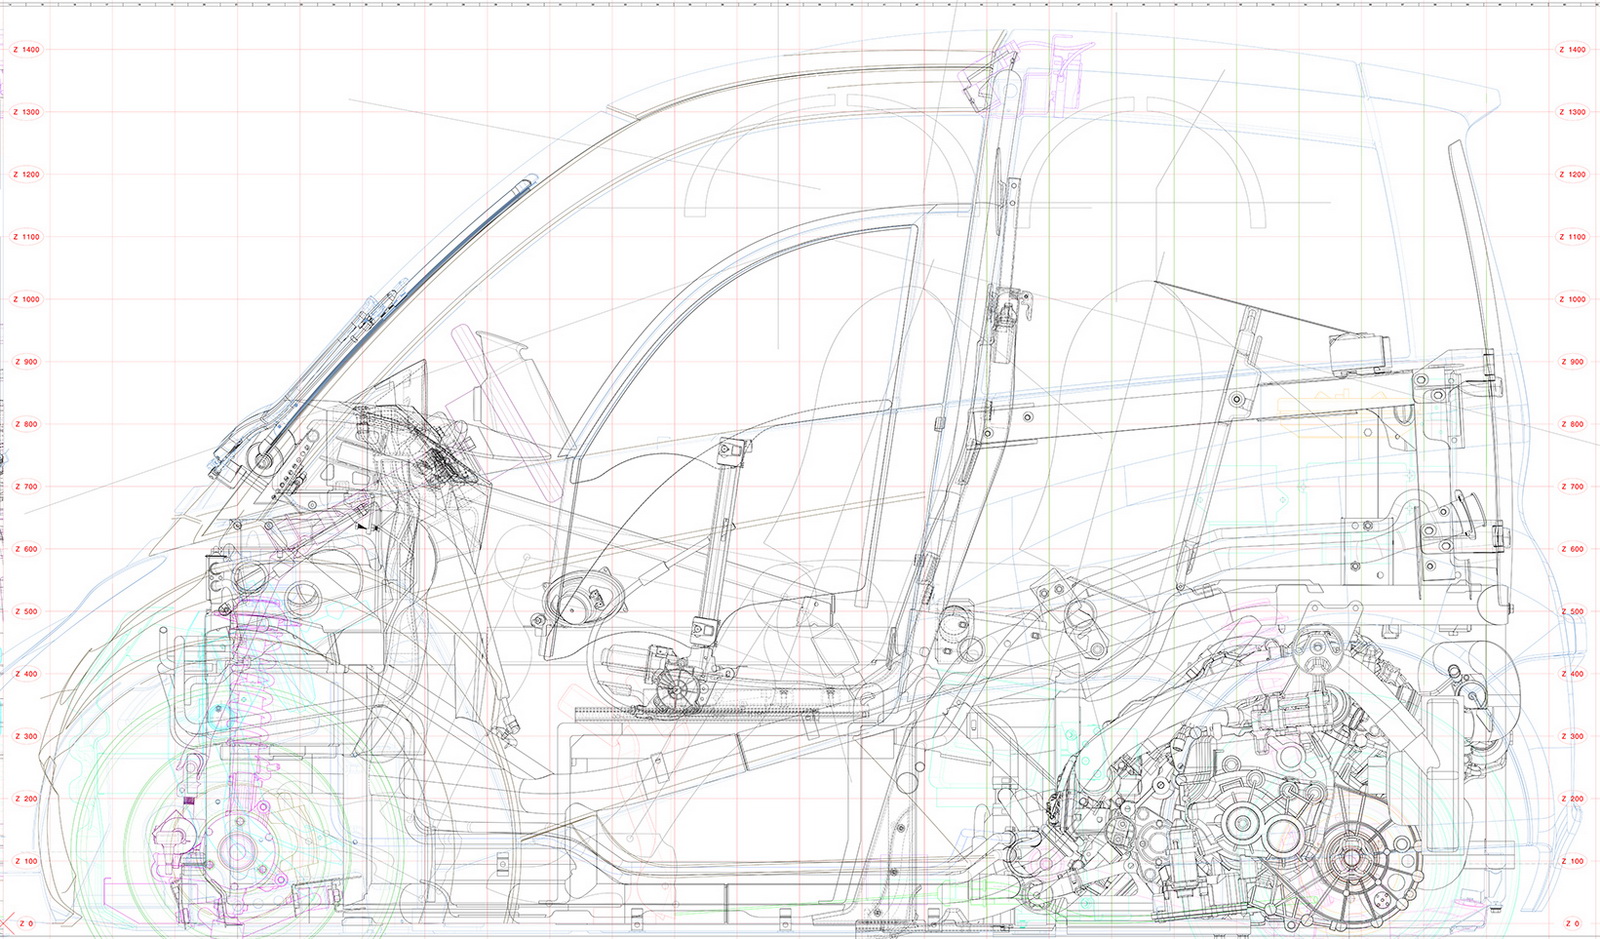1600x939 pixels.
Task: Select the front wheel hub center
Action: (x=236, y=852)
